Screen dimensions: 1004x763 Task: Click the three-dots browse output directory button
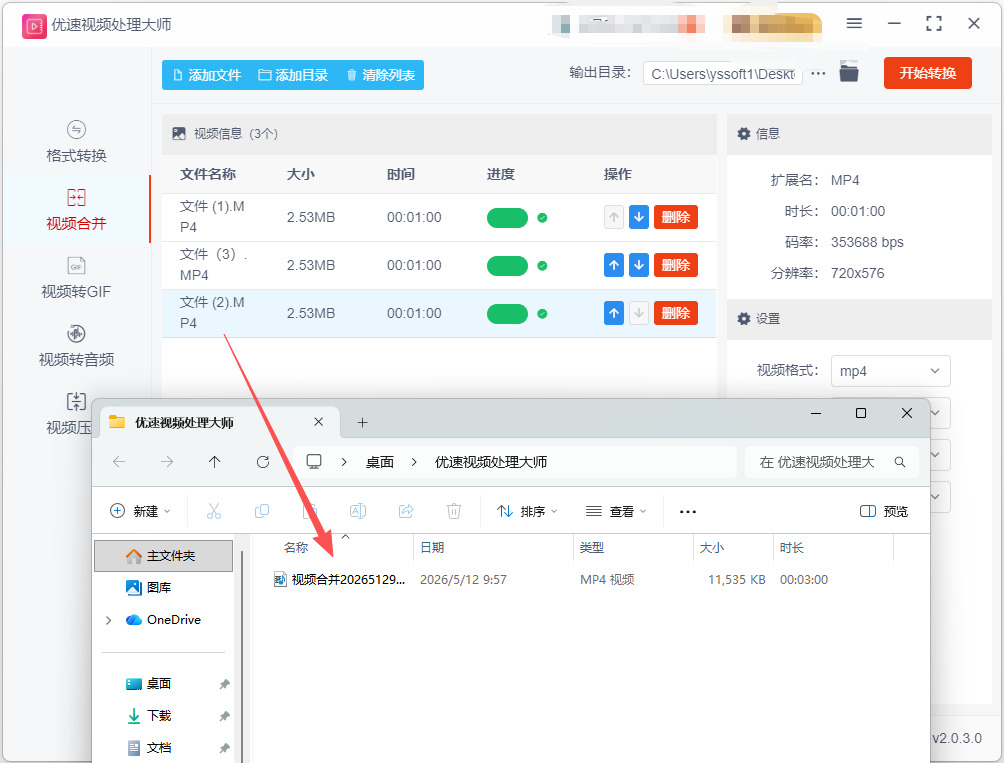(818, 74)
